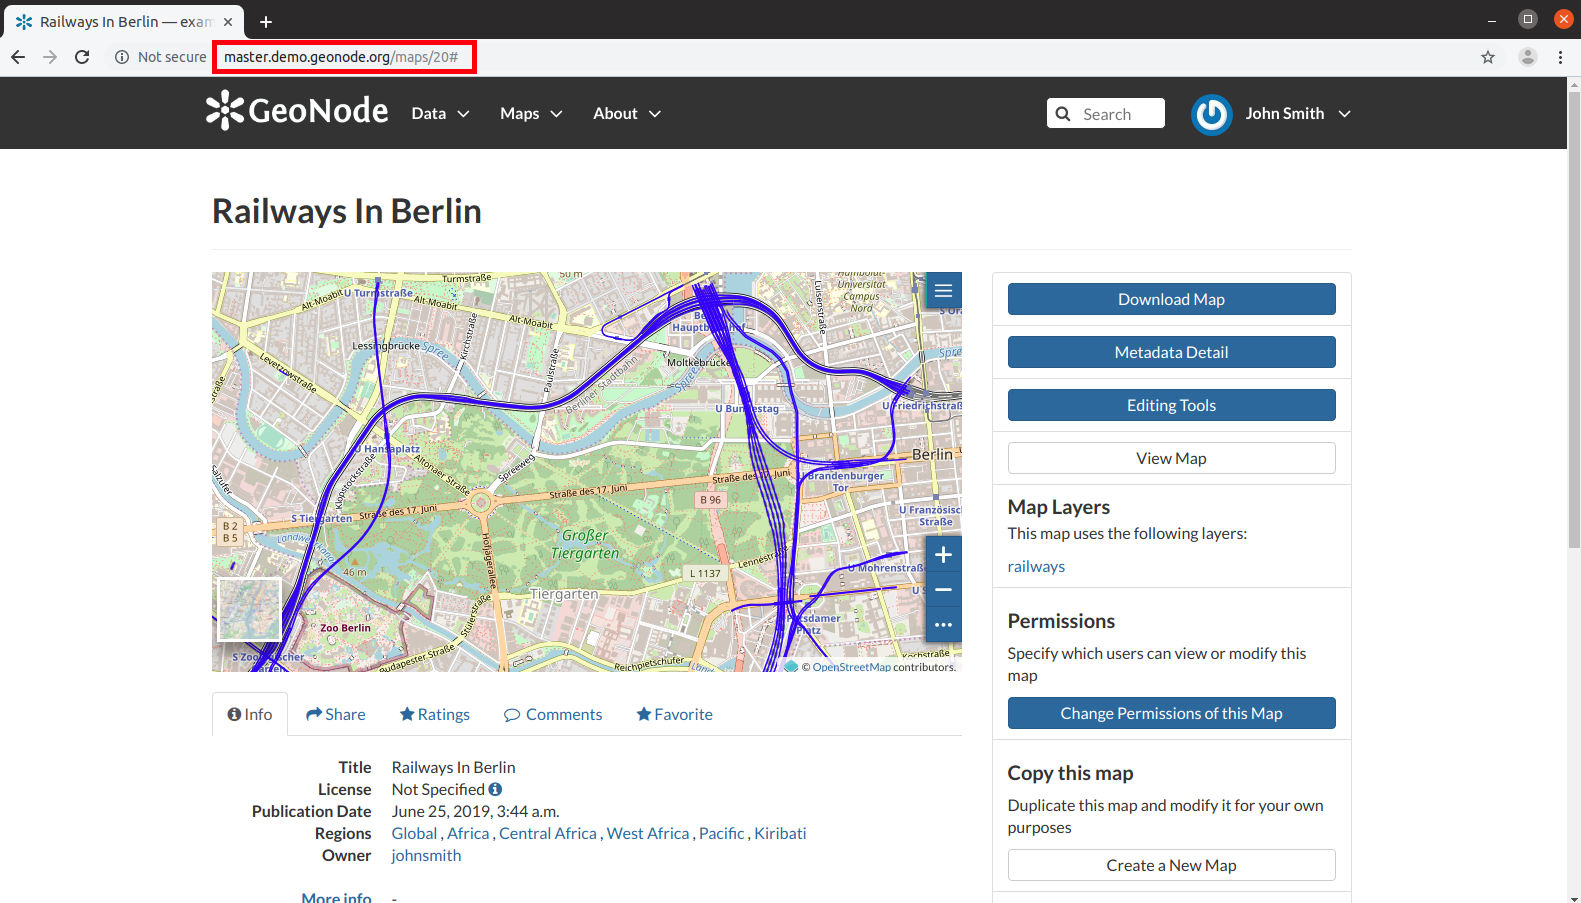1581x903 pixels.
Task: Open OpenStreetMap attribution link
Action: click(x=851, y=667)
